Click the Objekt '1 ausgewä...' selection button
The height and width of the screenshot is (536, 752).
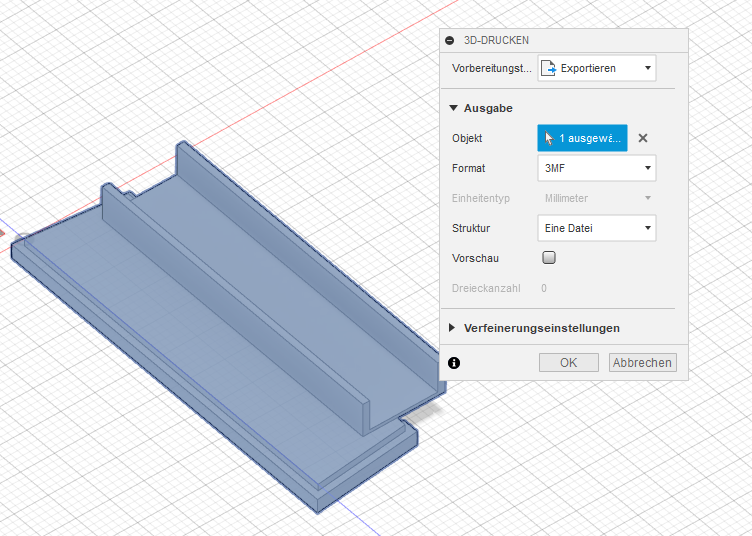[x=582, y=138]
